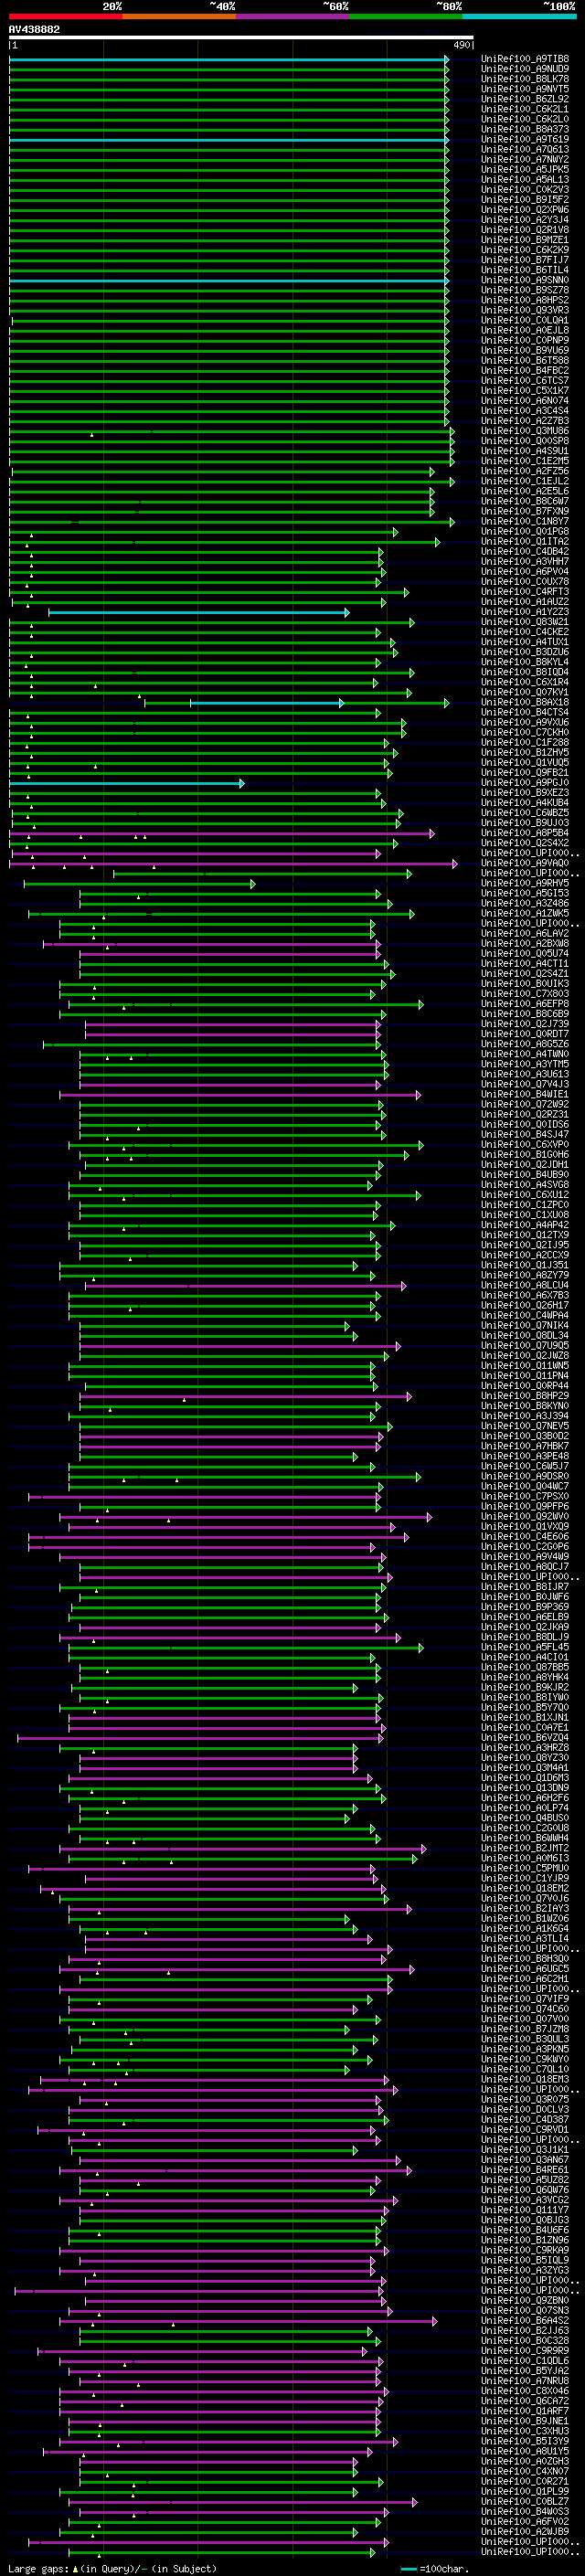Click the red identity color bar

click(65, 17)
